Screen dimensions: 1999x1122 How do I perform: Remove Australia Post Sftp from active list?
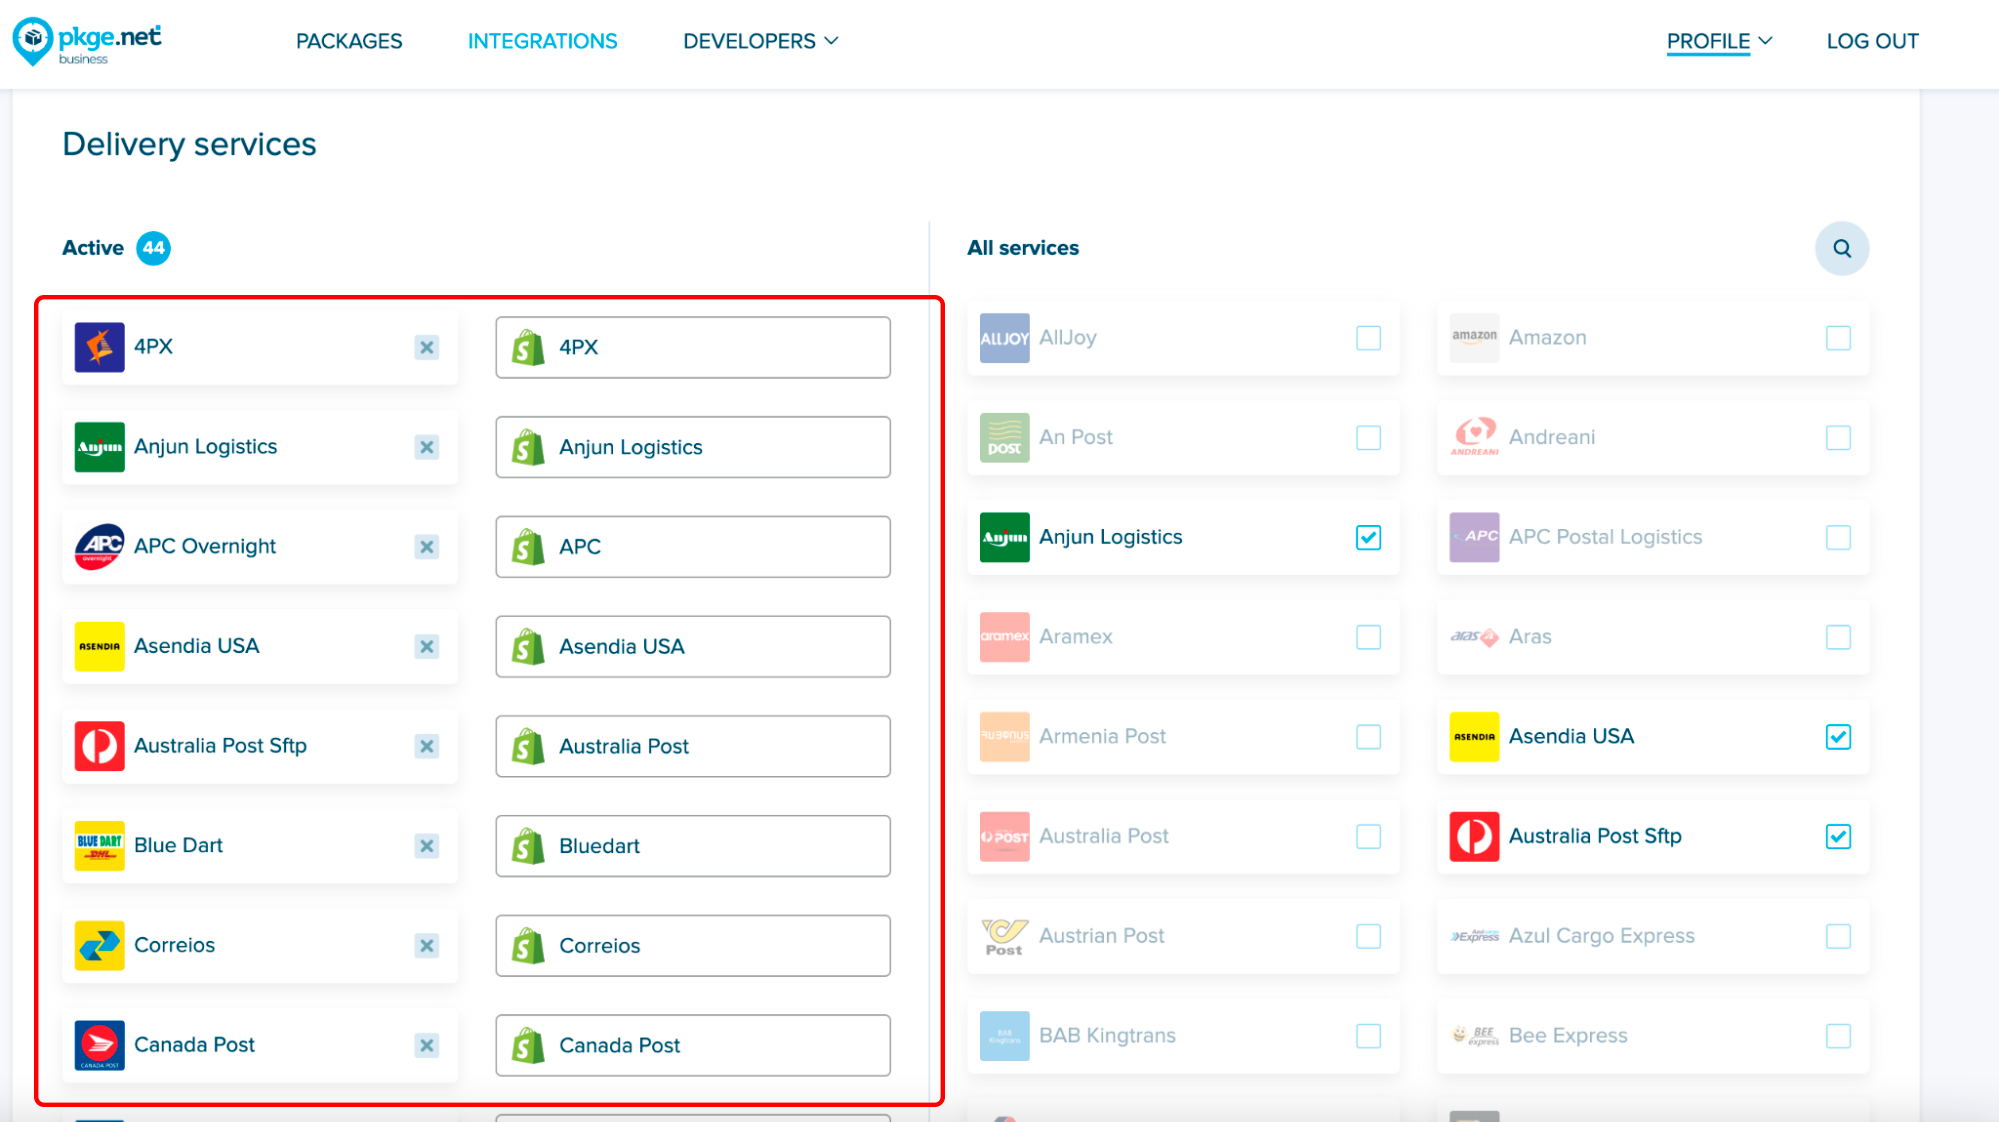(427, 746)
